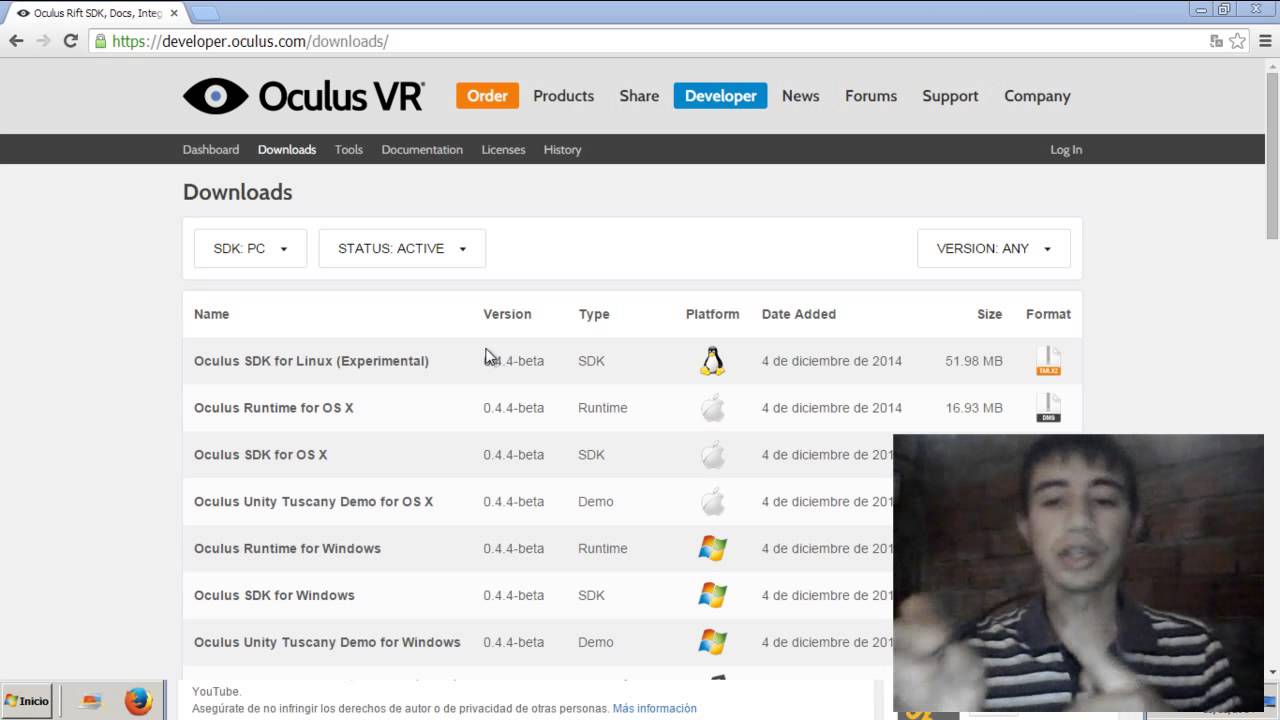Viewport: 1280px width, 720px height.
Task: Download the TAR.XZ file for Linux SDK
Action: pos(1048,361)
